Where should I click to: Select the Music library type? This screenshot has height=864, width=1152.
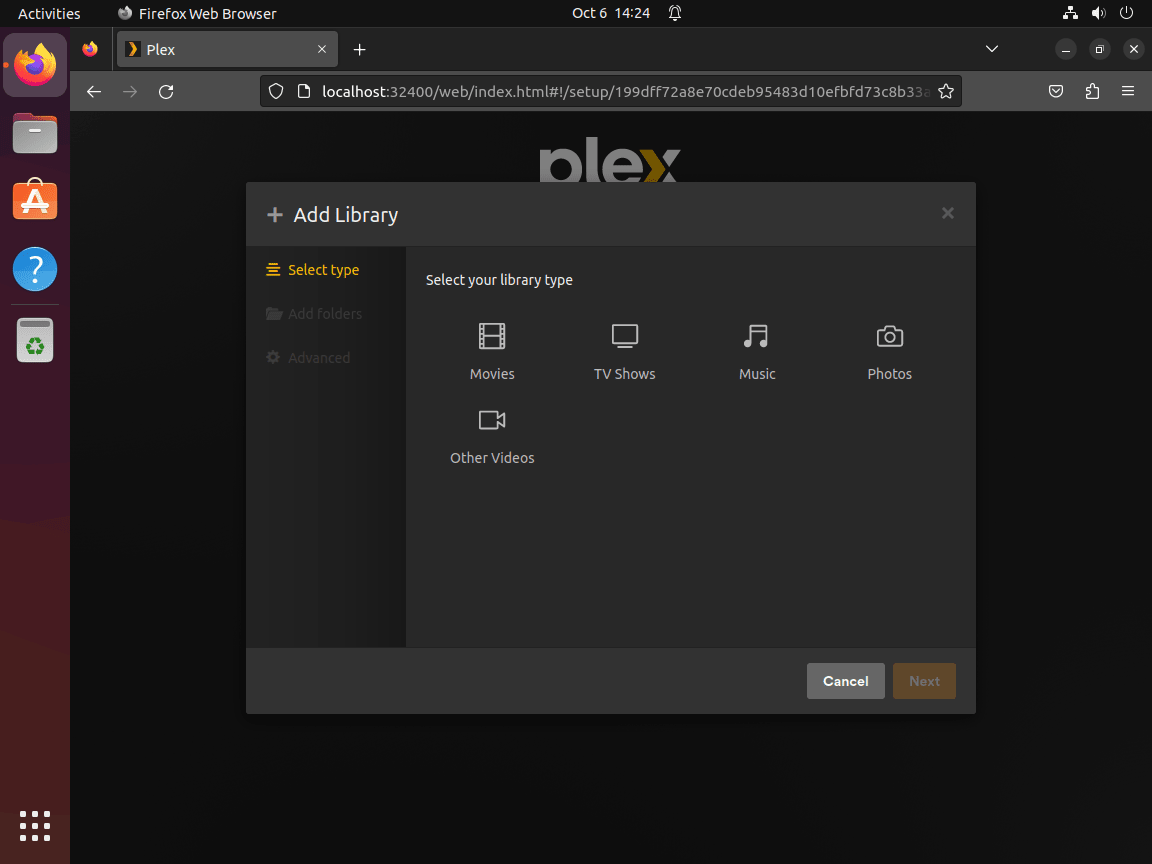tap(756, 350)
